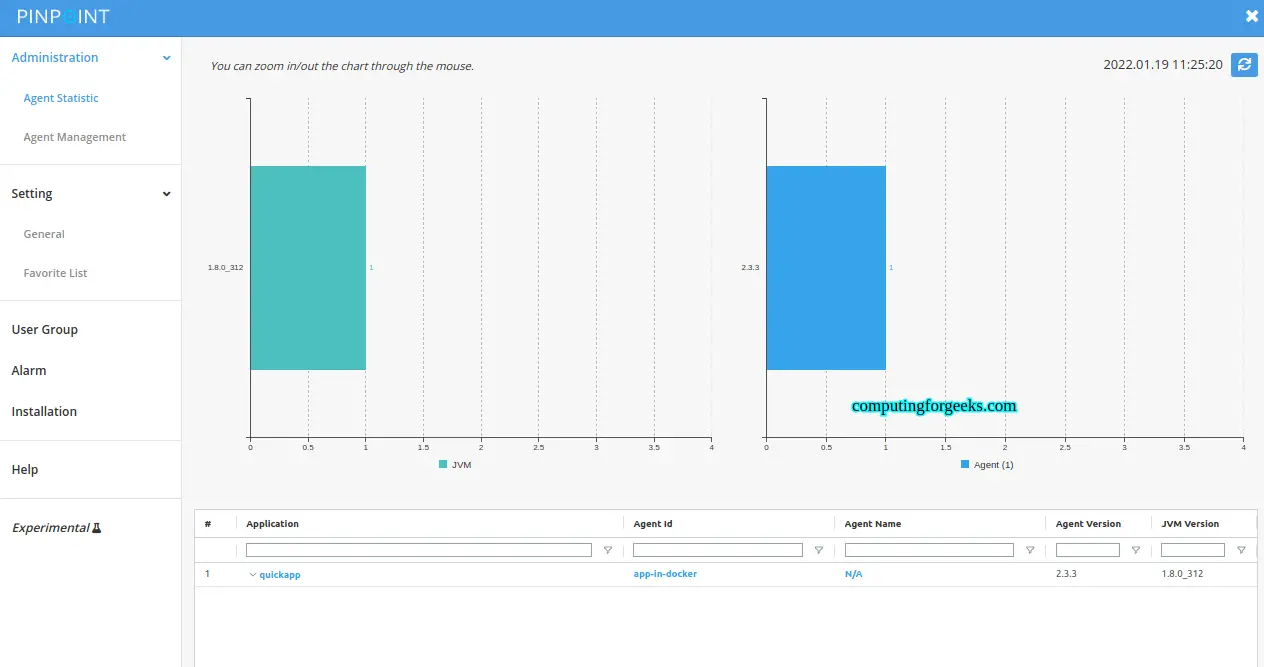Collapse the Setting section
Screen dimensions: 1264x667
coord(165,193)
